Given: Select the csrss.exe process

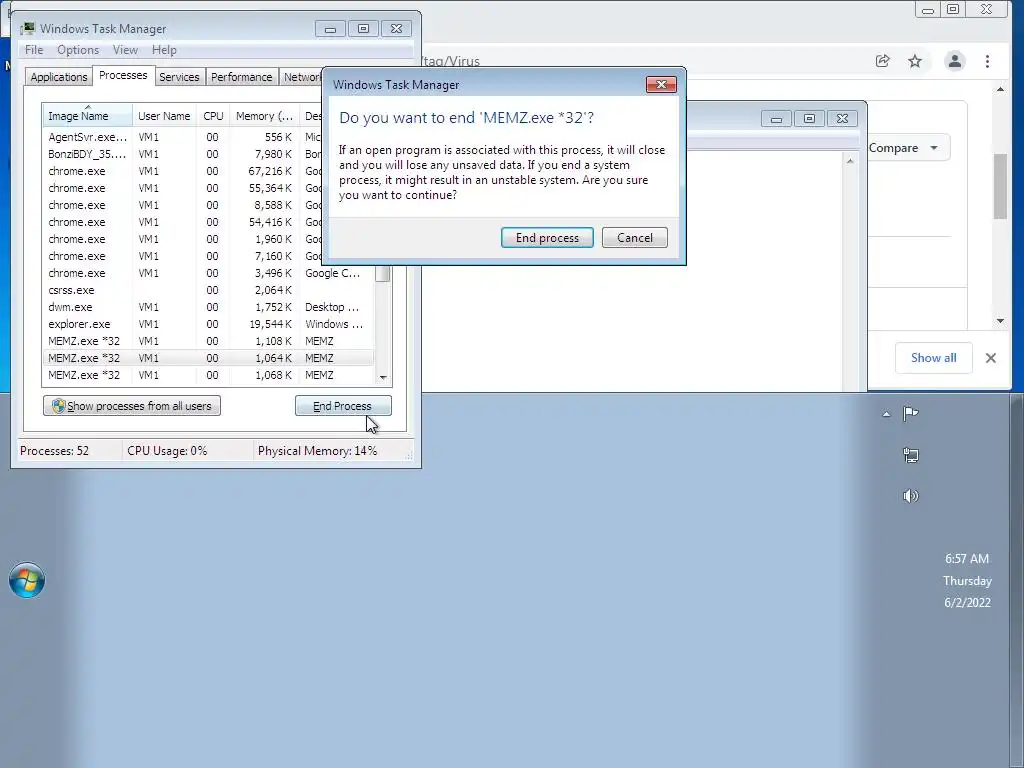Looking at the screenshot, I should (208, 290).
